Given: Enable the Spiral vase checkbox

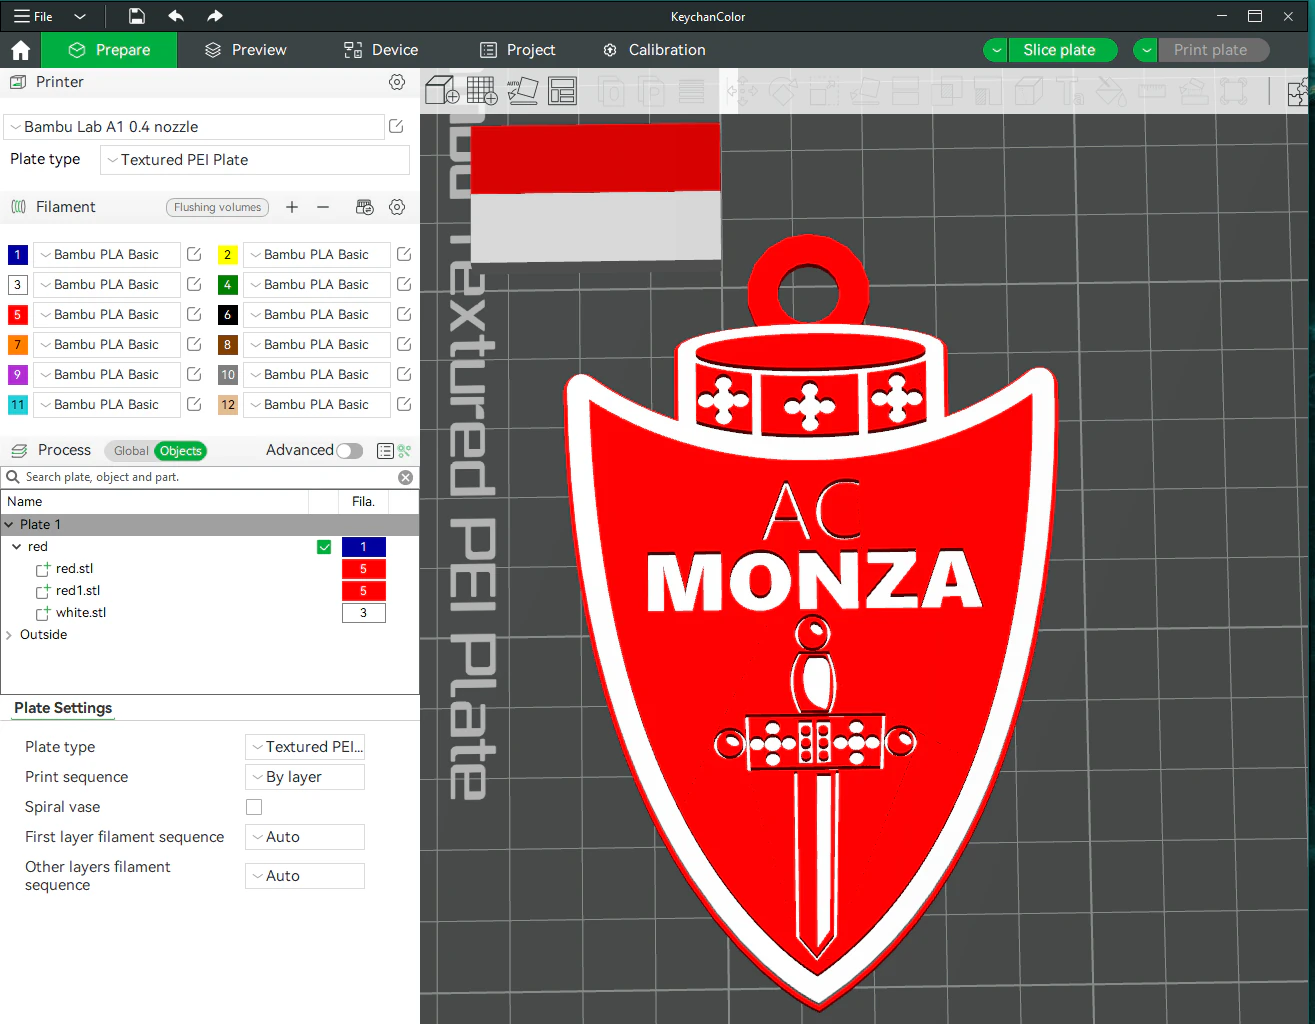Looking at the screenshot, I should coord(254,807).
